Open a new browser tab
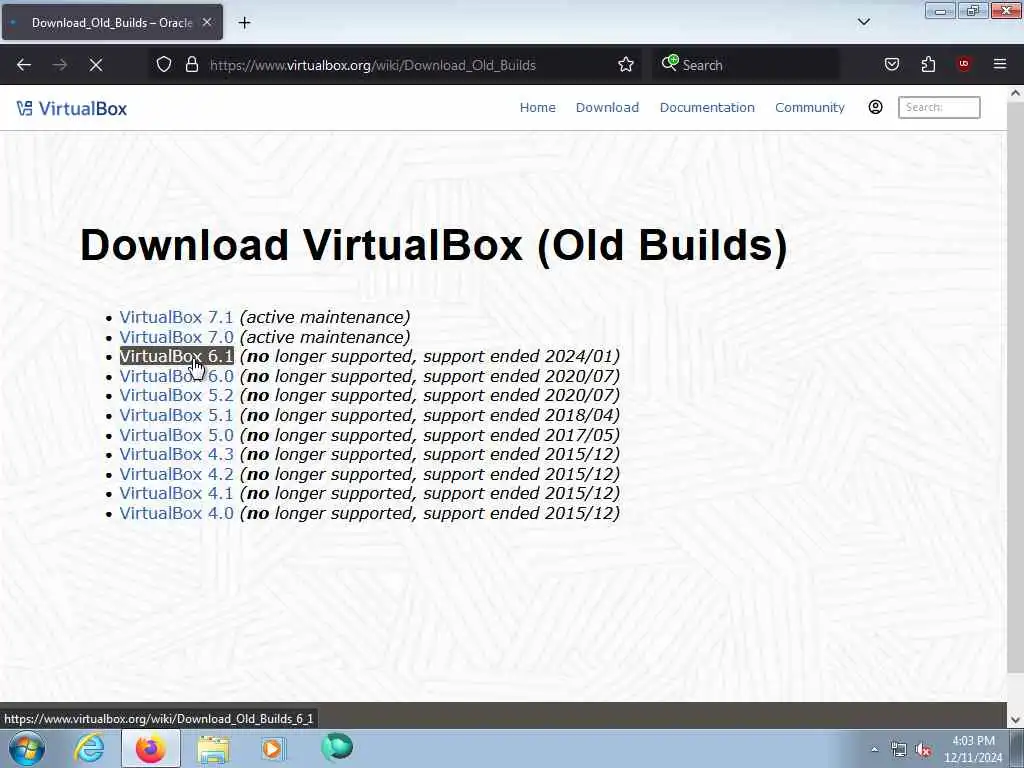The height and width of the screenshot is (768, 1024). pos(244,23)
